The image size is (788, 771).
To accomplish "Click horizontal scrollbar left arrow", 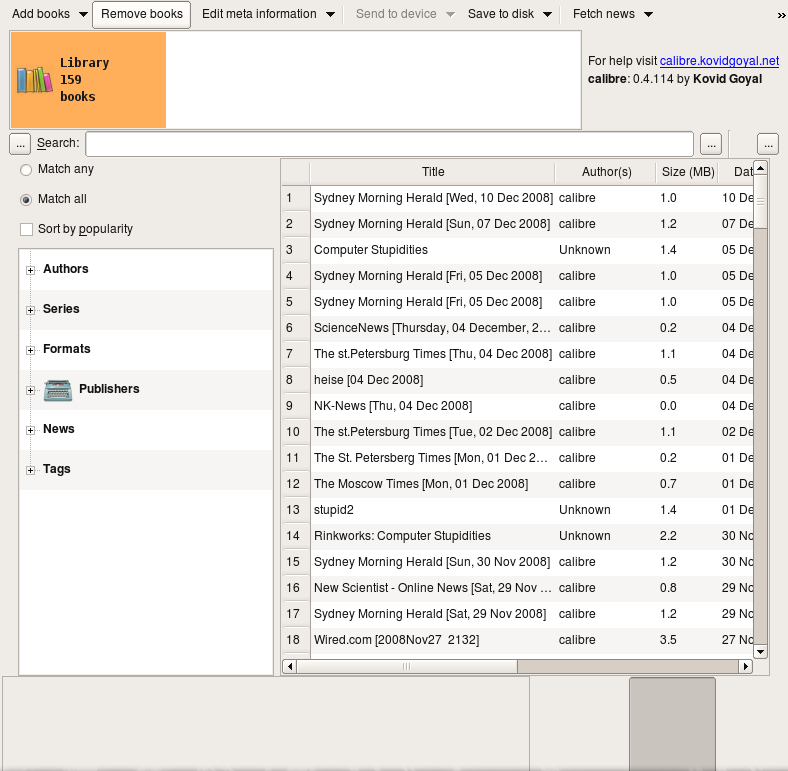I will pyautogui.click(x=289, y=666).
